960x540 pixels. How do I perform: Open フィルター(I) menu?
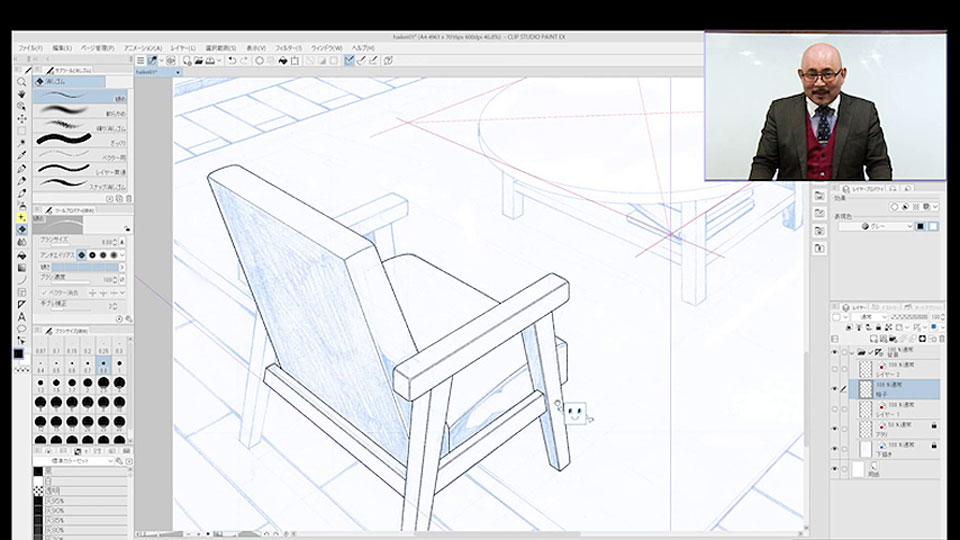(288, 48)
